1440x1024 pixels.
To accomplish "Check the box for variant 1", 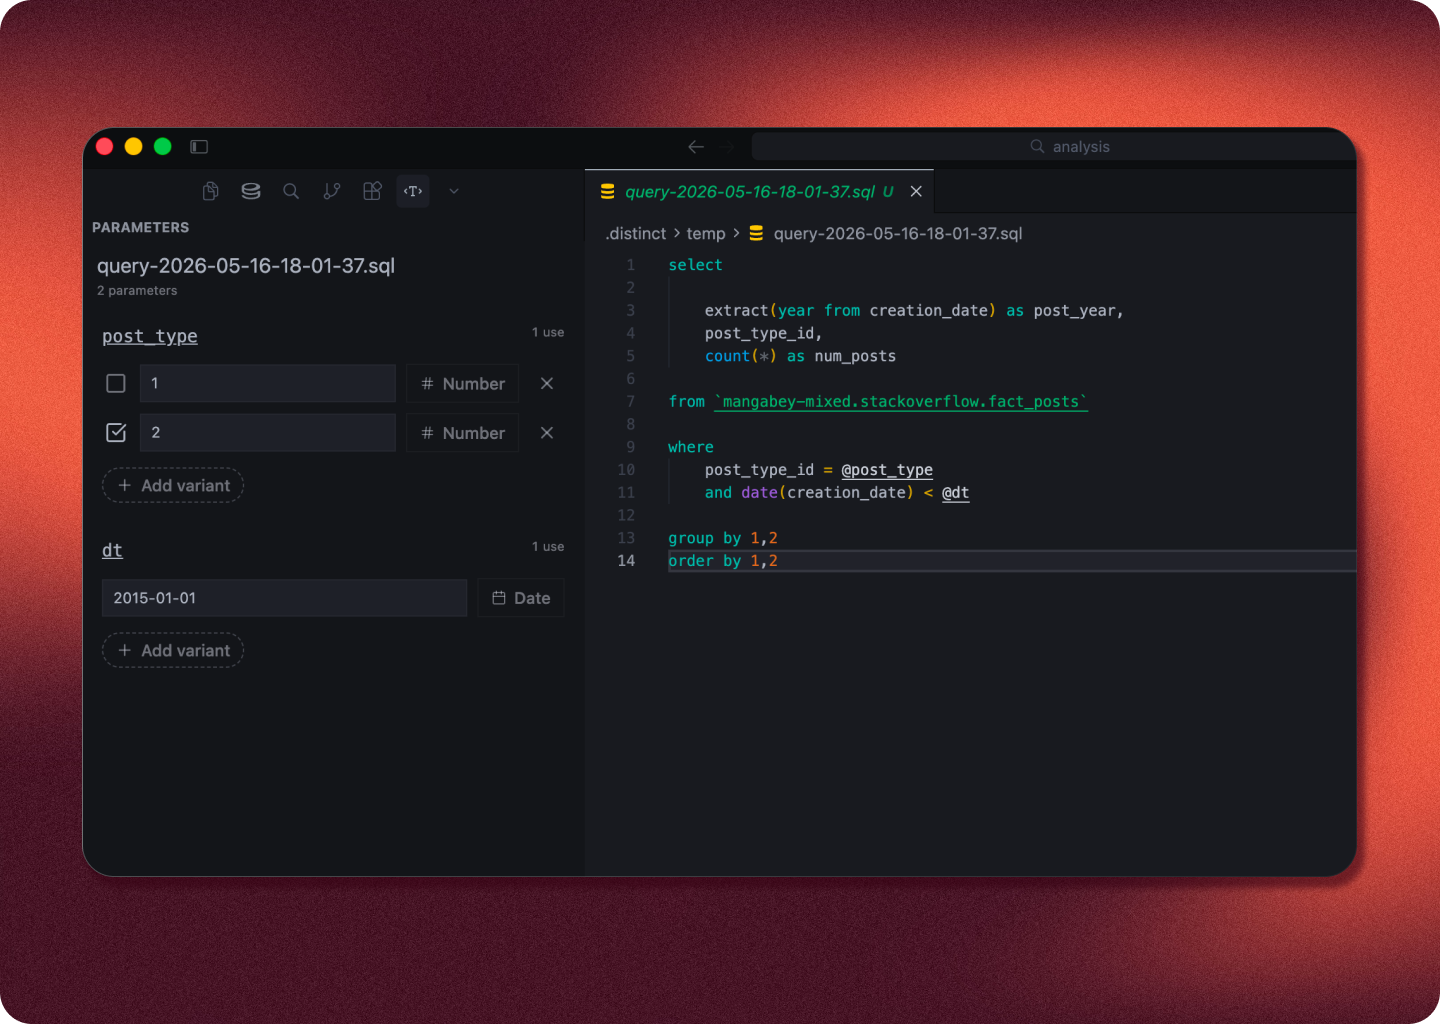I will (116, 384).
